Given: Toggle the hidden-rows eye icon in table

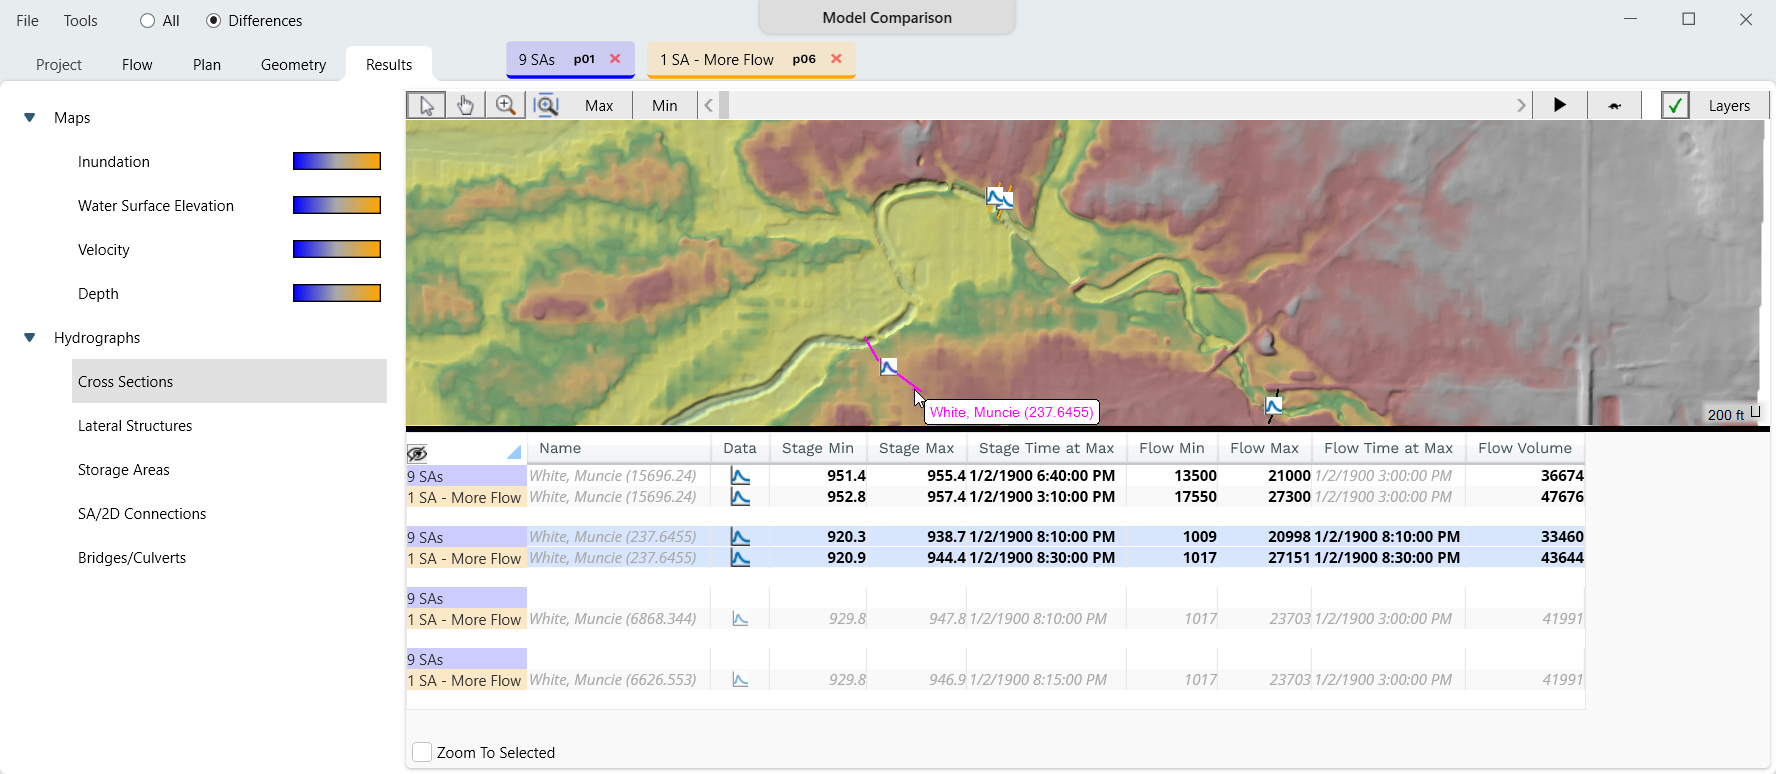Looking at the screenshot, I should click(x=417, y=453).
